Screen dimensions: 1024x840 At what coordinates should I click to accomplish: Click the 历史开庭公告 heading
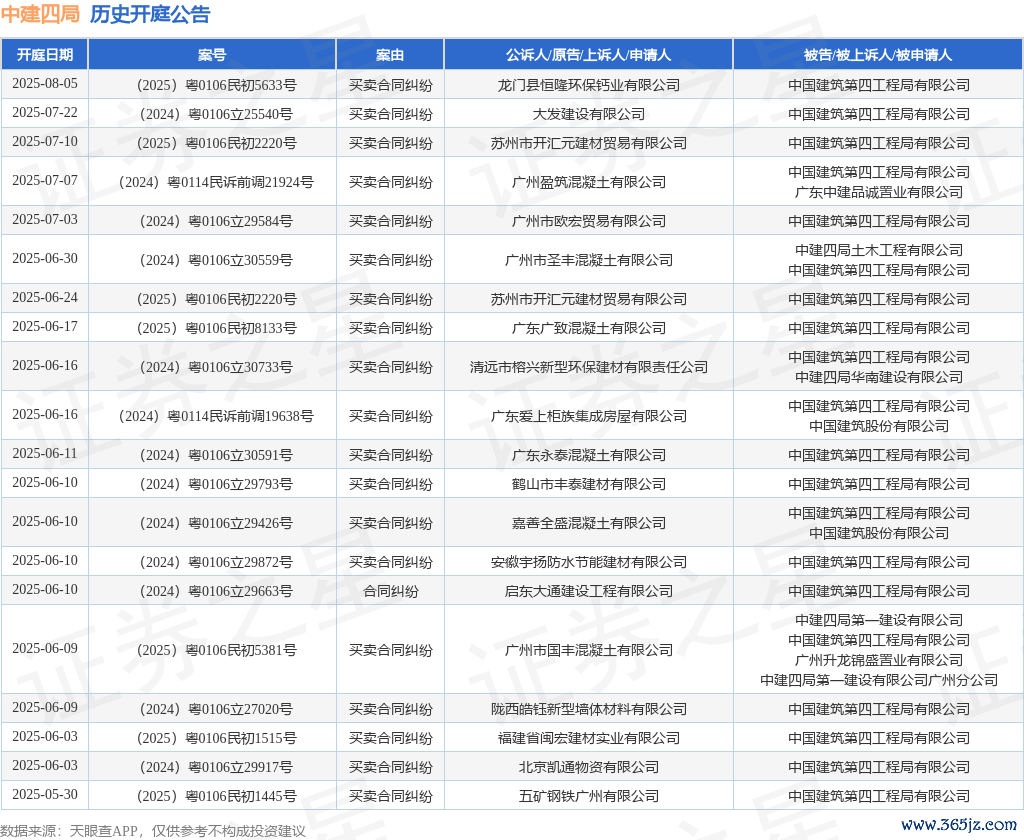point(150,14)
